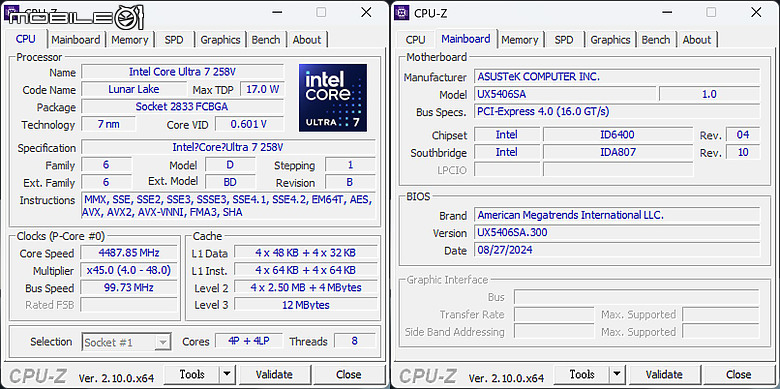Select the Socket 2833 FCBGA package field
The width and height of the screenshot is (780, 389).
click(x=183, y=106)
